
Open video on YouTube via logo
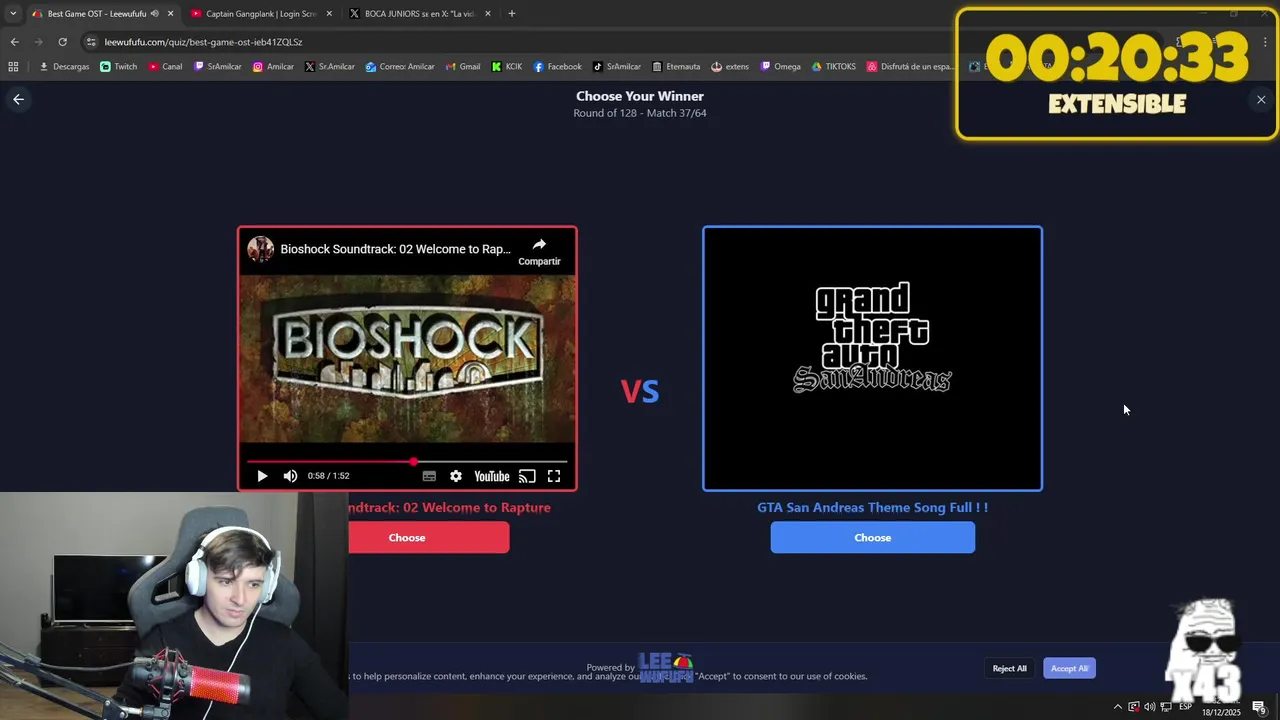pyautogui.click(x=492, y=476)
